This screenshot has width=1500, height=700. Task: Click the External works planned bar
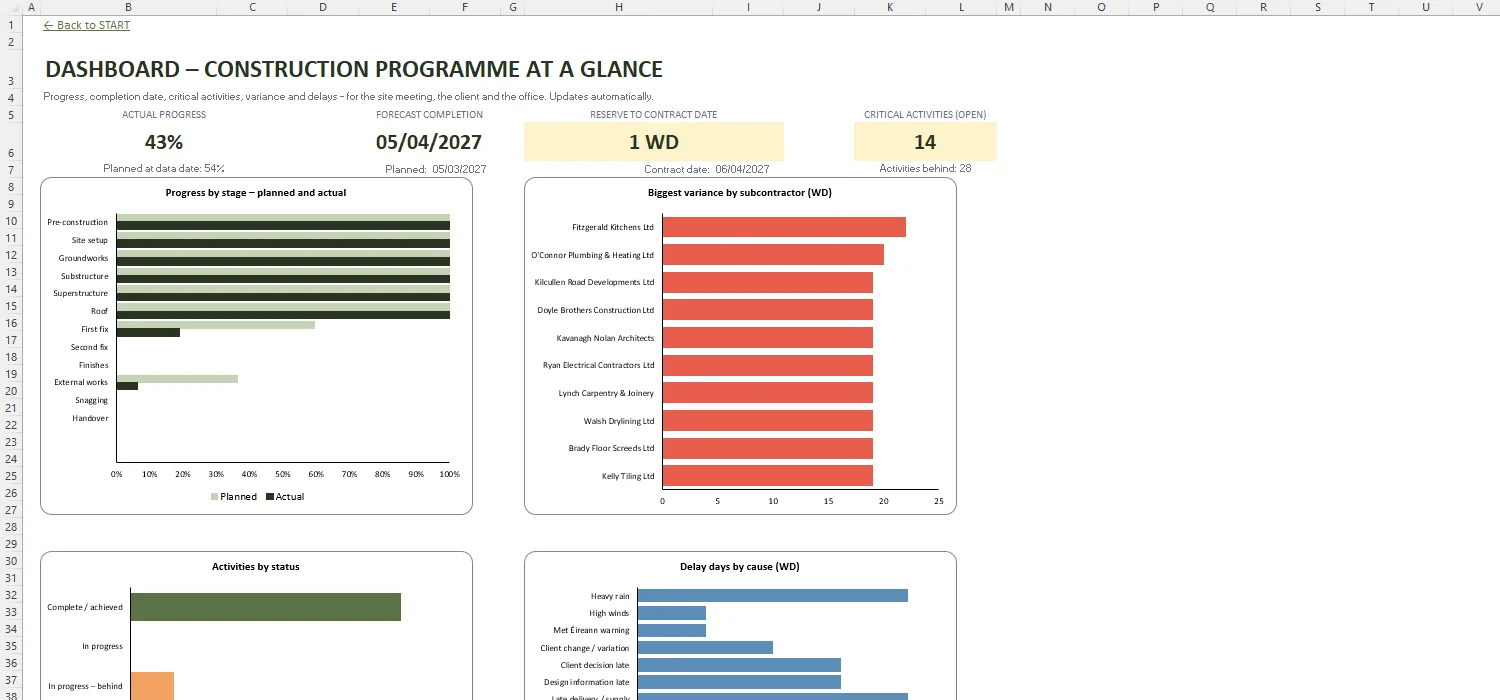[x=177, y=379]
